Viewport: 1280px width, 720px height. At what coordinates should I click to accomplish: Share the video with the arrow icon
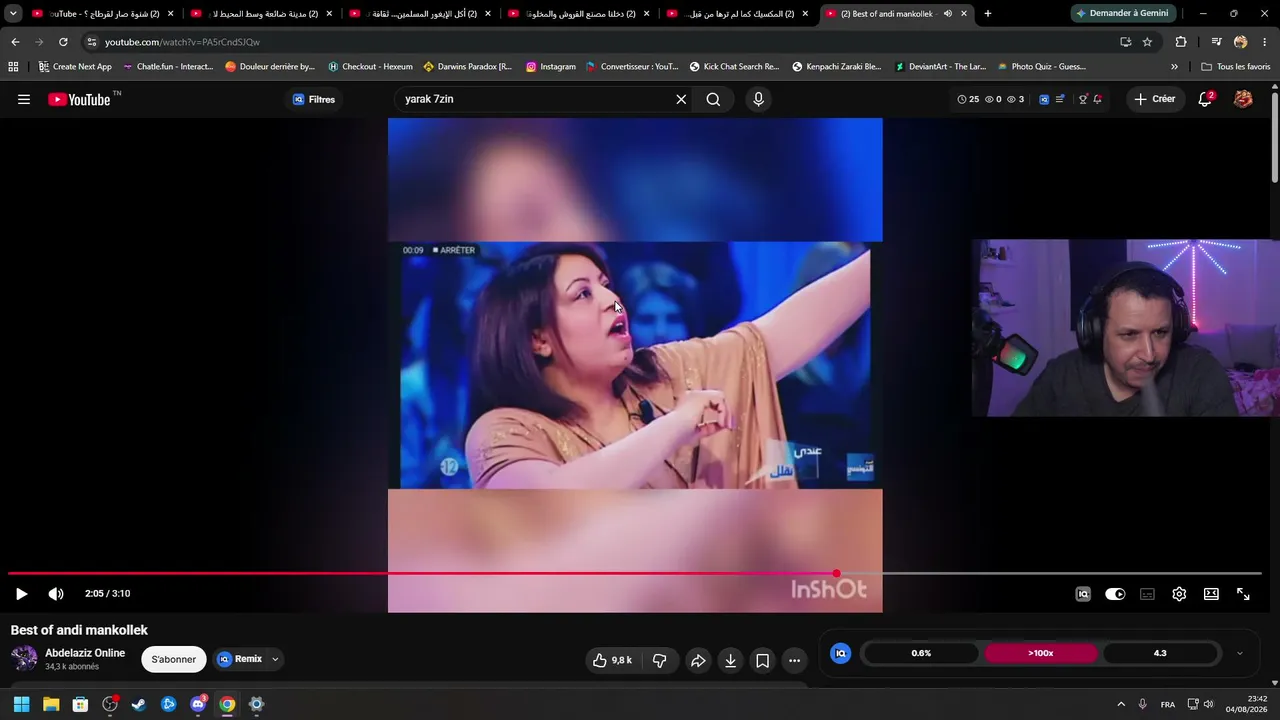(698, 660)
